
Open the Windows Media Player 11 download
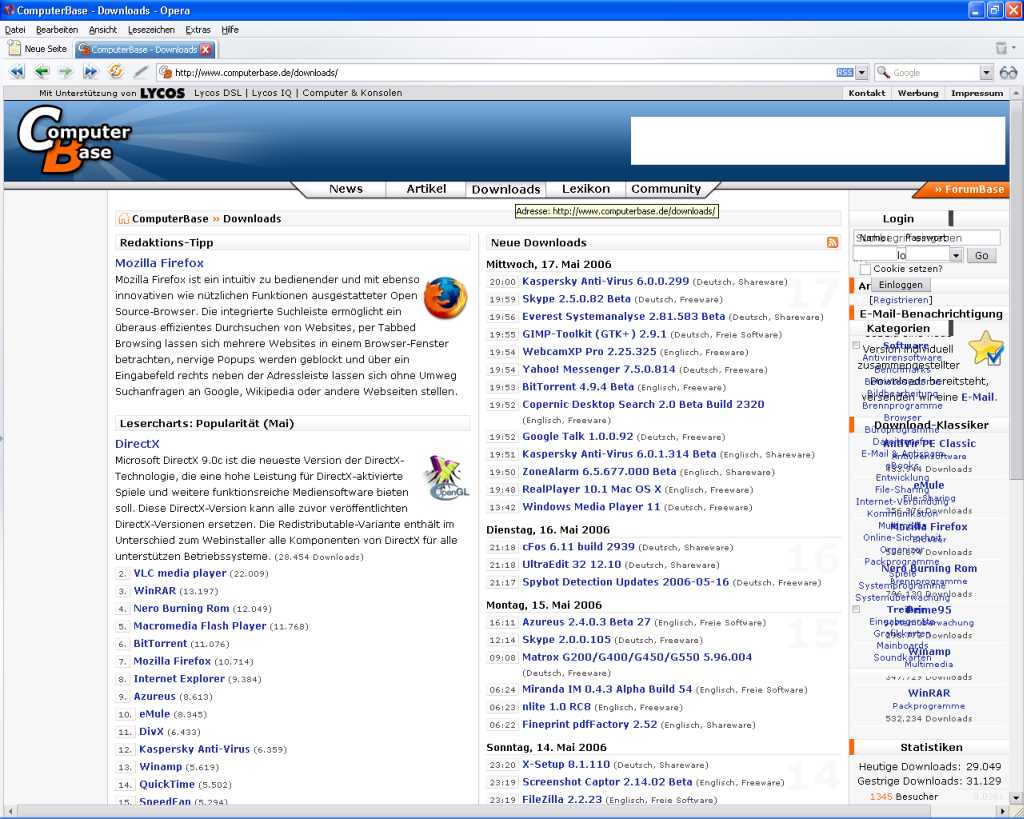pos(591,507)
